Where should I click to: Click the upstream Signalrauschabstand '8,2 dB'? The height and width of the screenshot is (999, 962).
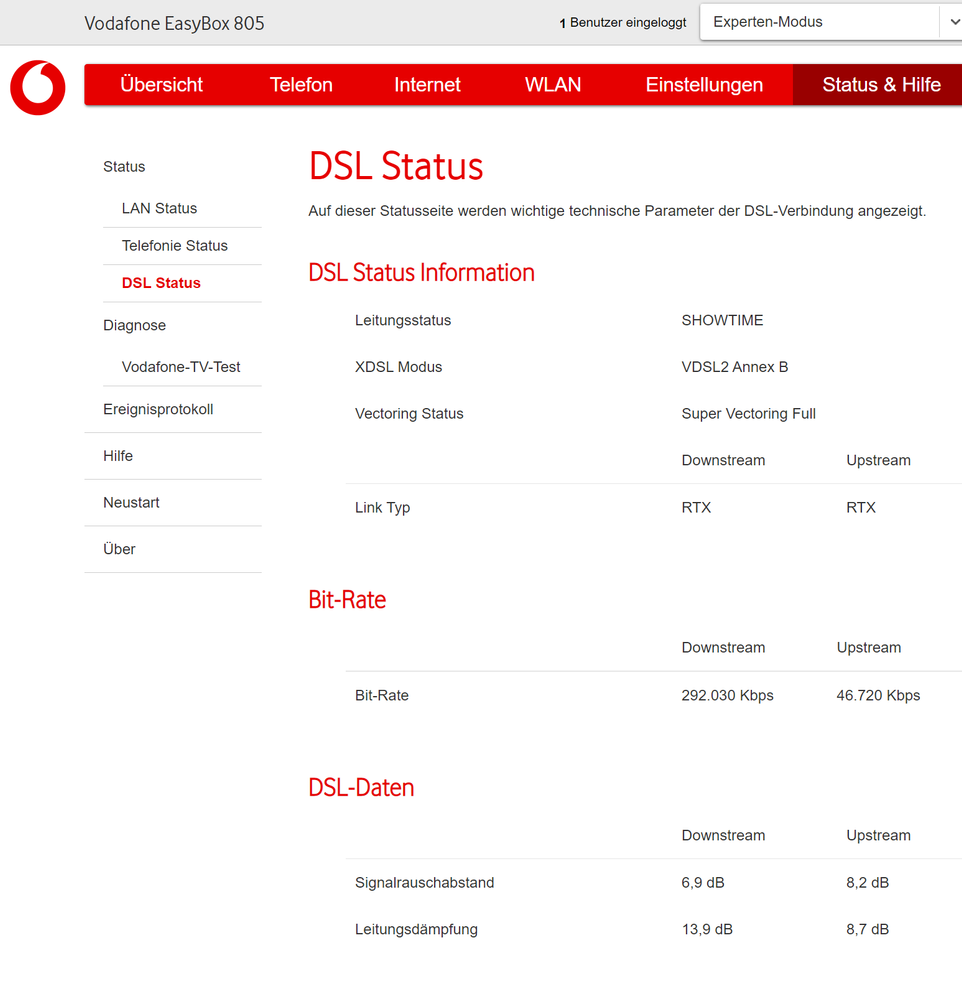(x=867, y=882)
